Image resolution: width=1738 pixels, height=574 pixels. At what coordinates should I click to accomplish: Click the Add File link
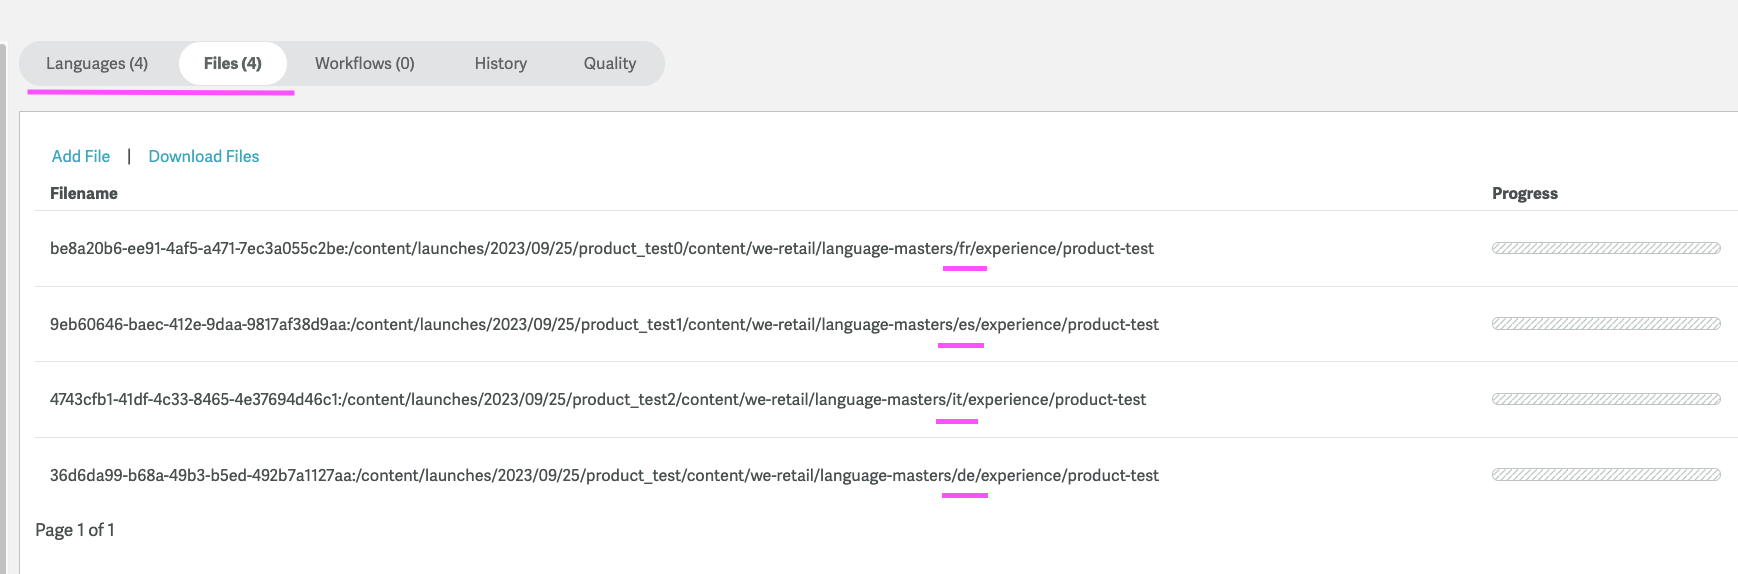81,157
